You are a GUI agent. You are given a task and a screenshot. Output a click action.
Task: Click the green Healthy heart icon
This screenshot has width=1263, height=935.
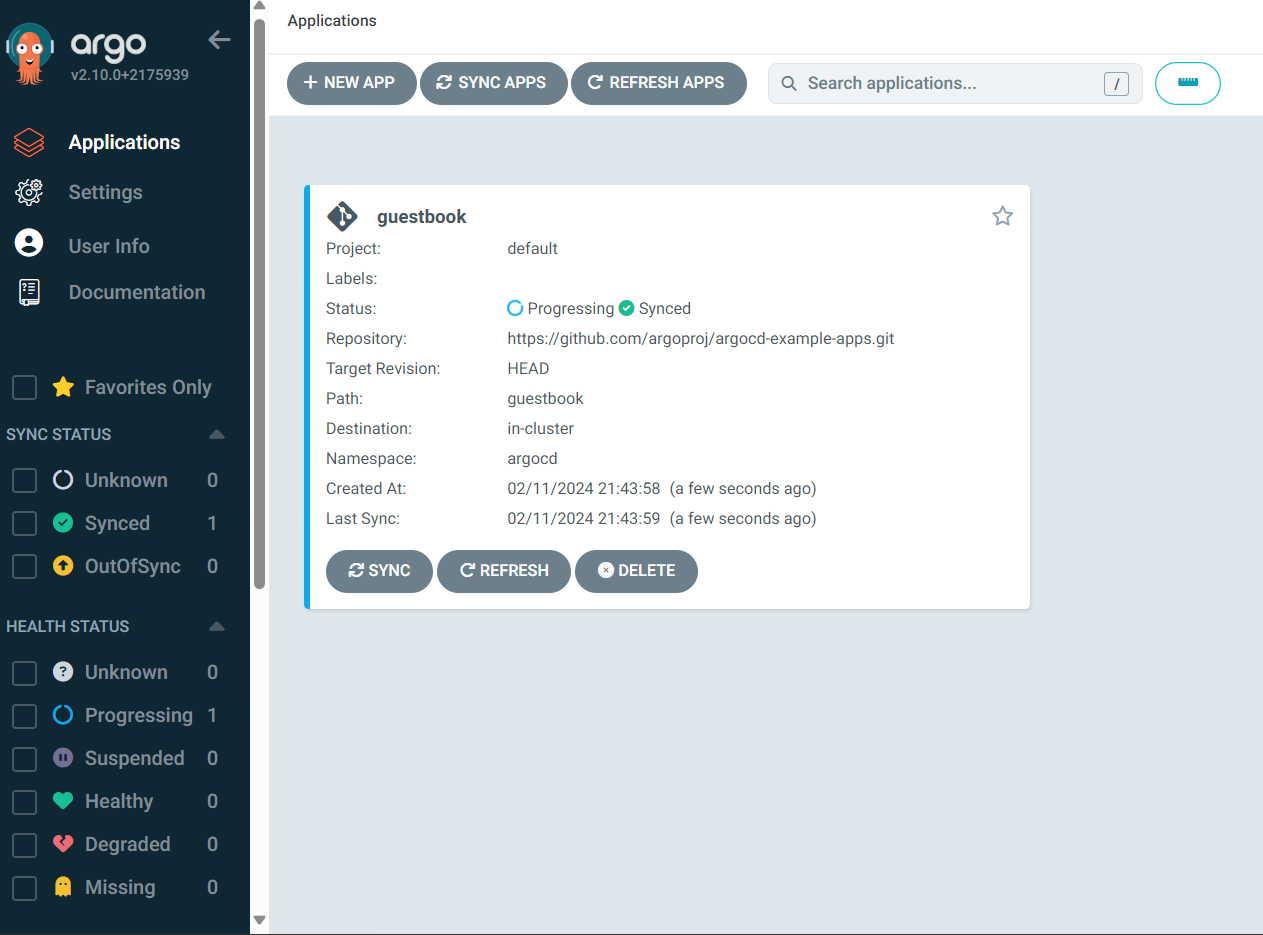pyautogui.click(x=63, y=801)
